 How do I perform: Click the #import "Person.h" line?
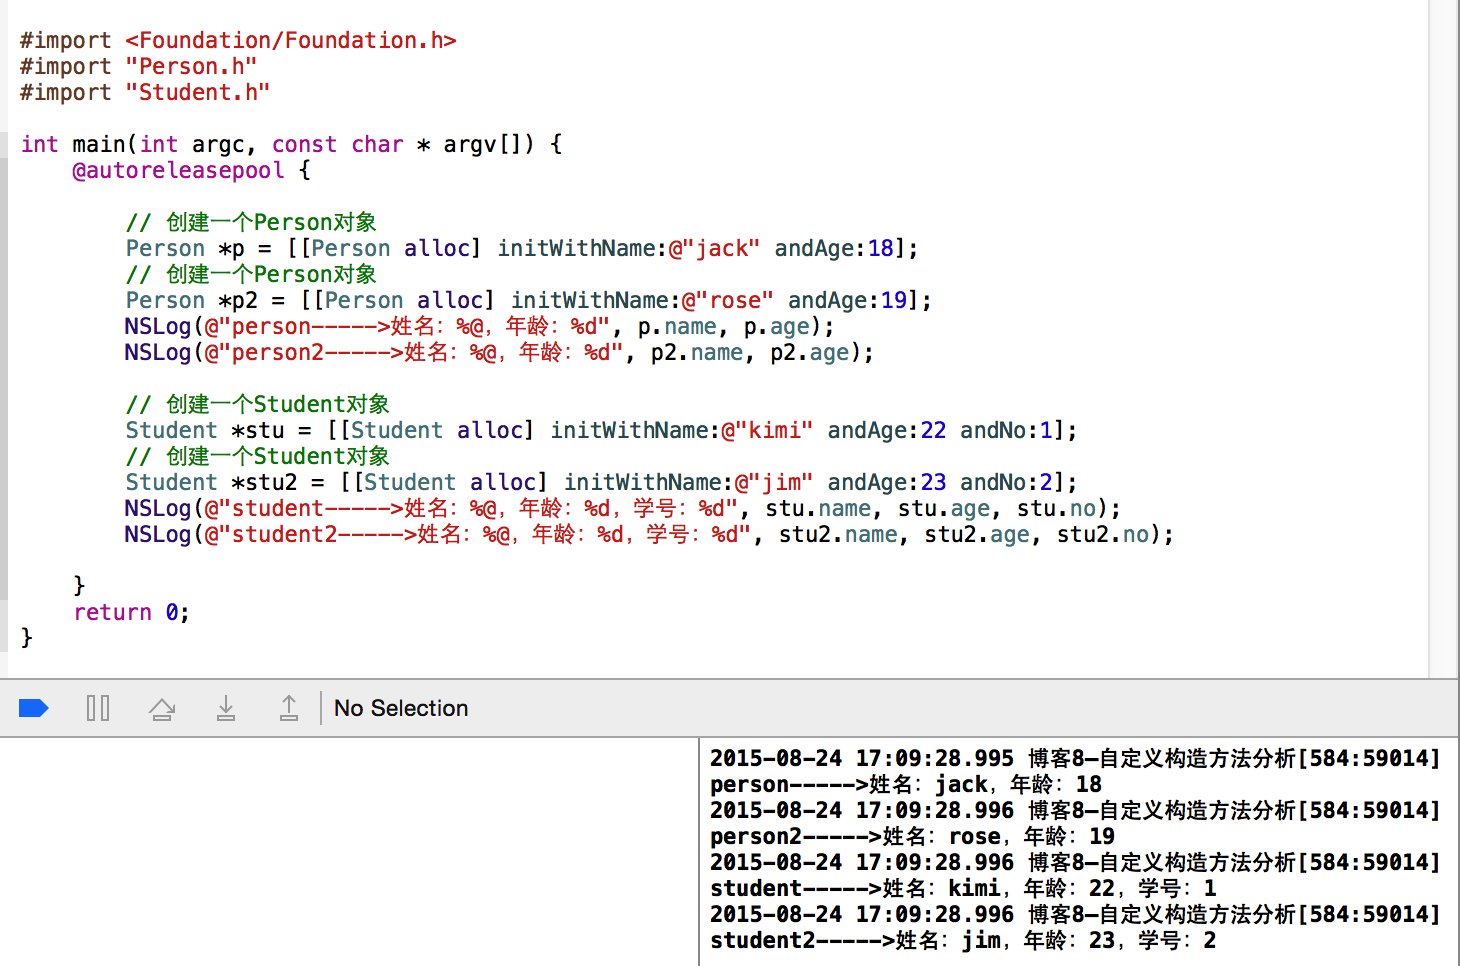click(138, 66)
